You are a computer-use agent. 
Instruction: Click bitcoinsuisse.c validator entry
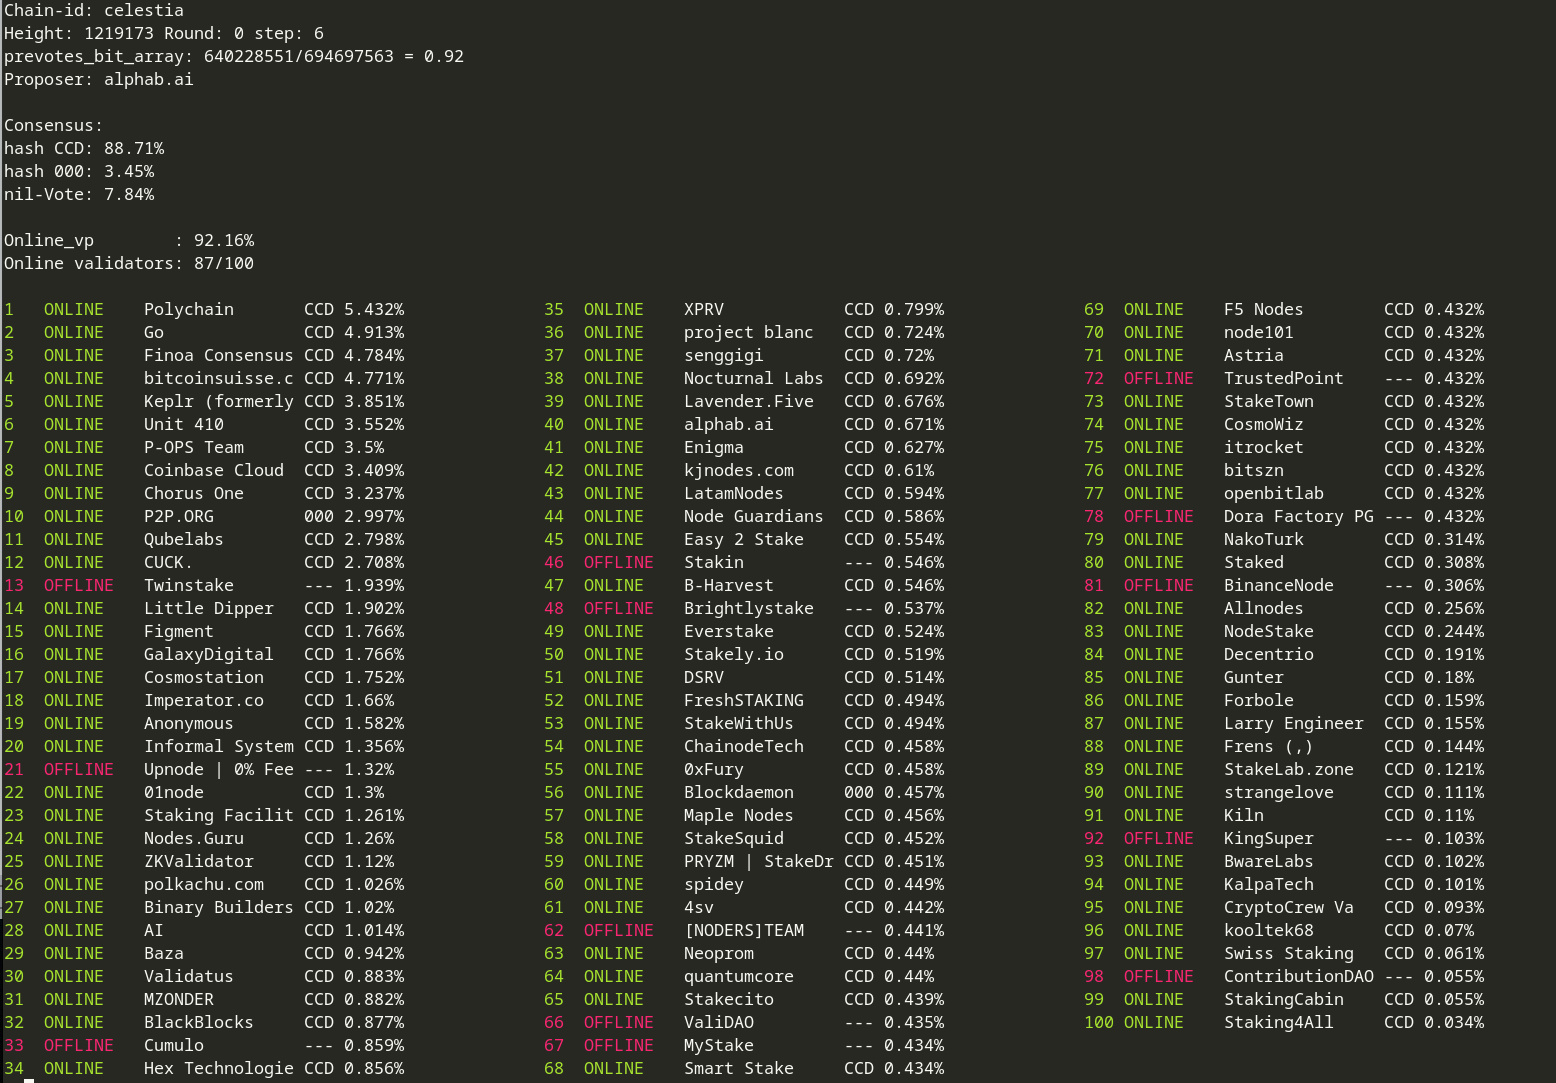point(219,378)
